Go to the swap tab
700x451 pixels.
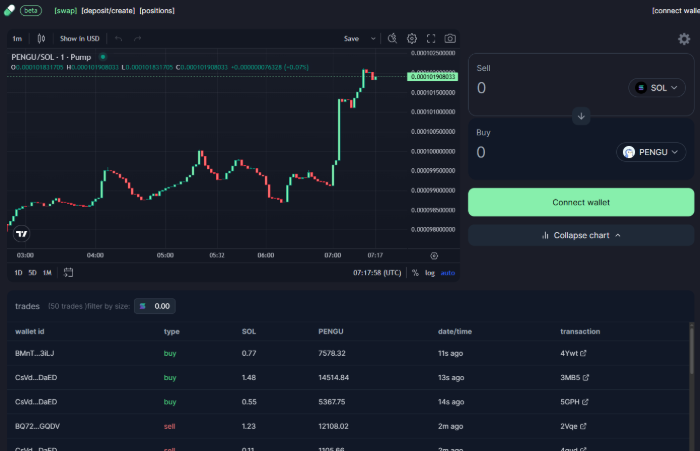66,10
